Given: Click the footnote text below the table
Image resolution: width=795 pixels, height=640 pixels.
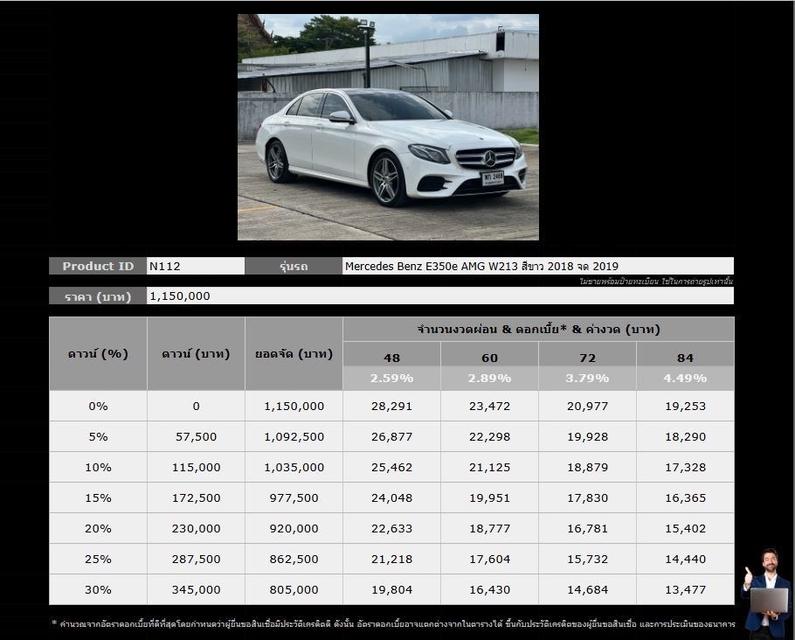Looking at the screenshot, I should (x=391, y=623).
